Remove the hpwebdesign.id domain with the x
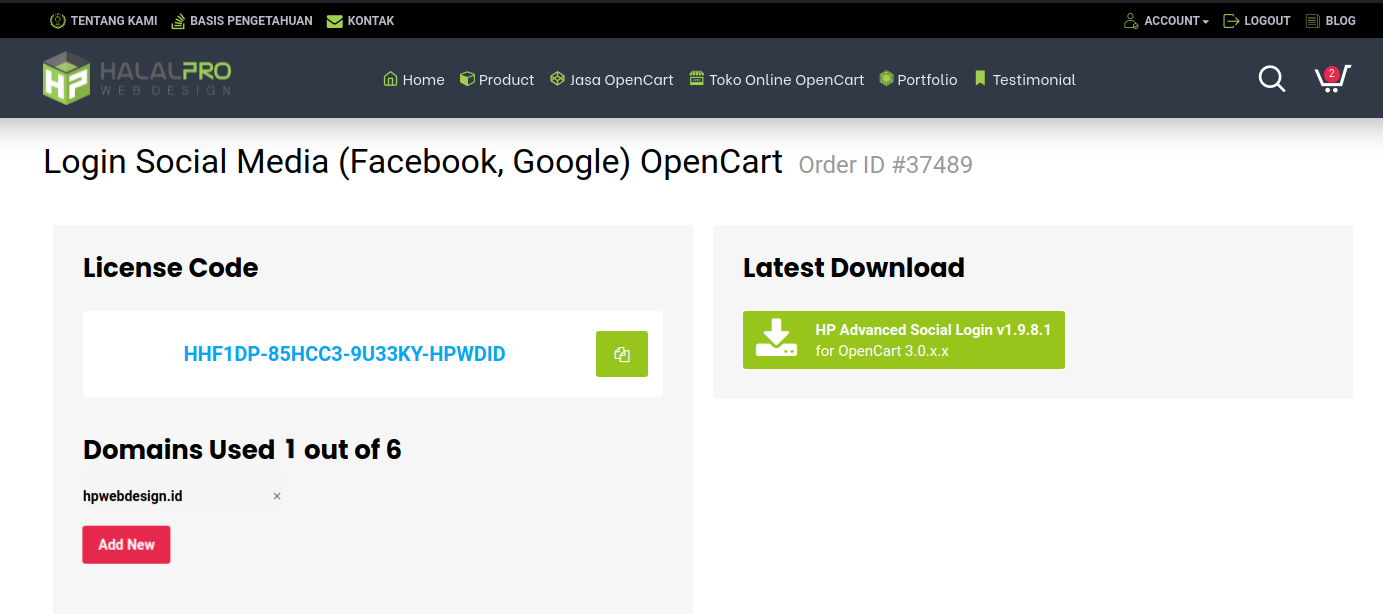The image size is (1383, 614). point(277,496)
